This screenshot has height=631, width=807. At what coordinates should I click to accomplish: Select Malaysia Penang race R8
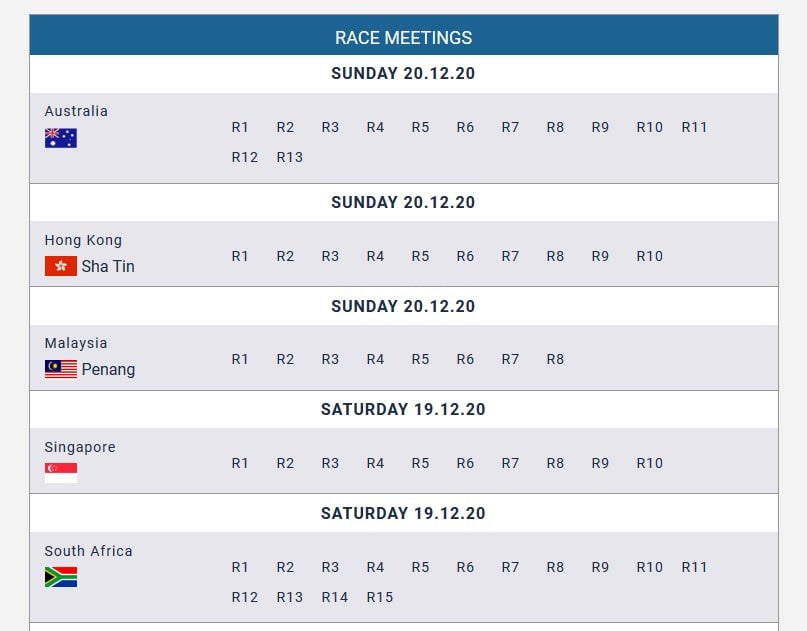click(x=555, y=359)
